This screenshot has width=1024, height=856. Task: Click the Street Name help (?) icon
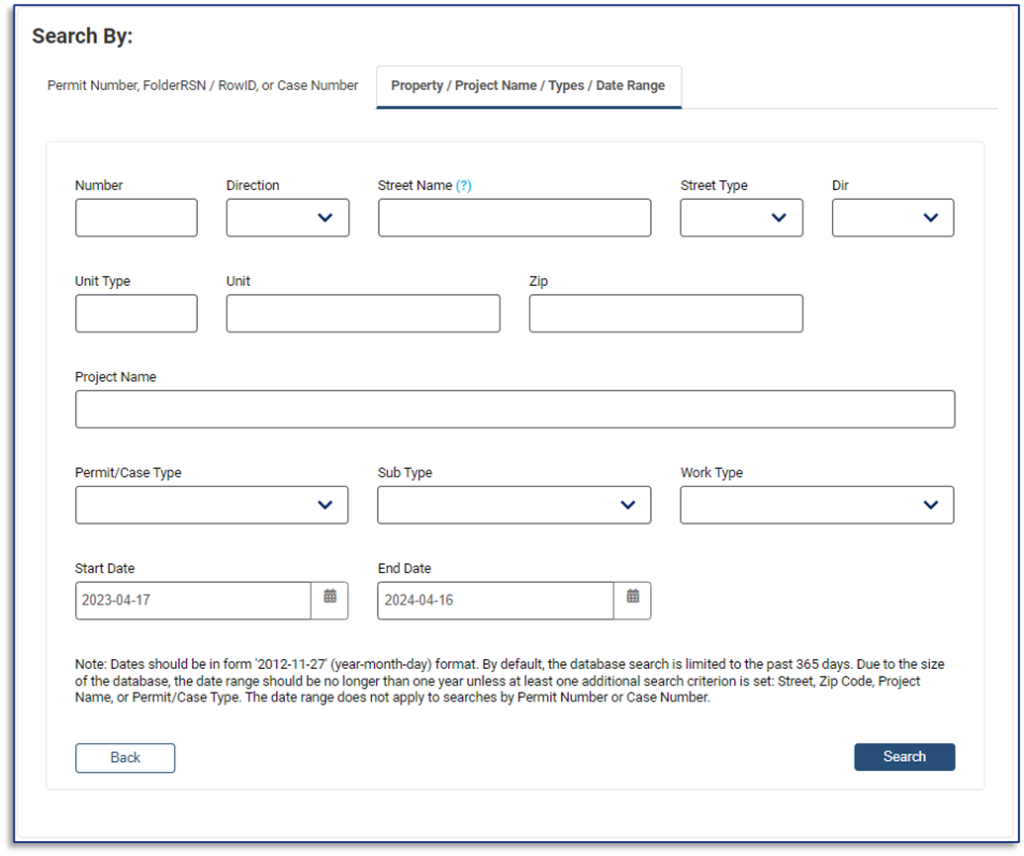[464, 186]
